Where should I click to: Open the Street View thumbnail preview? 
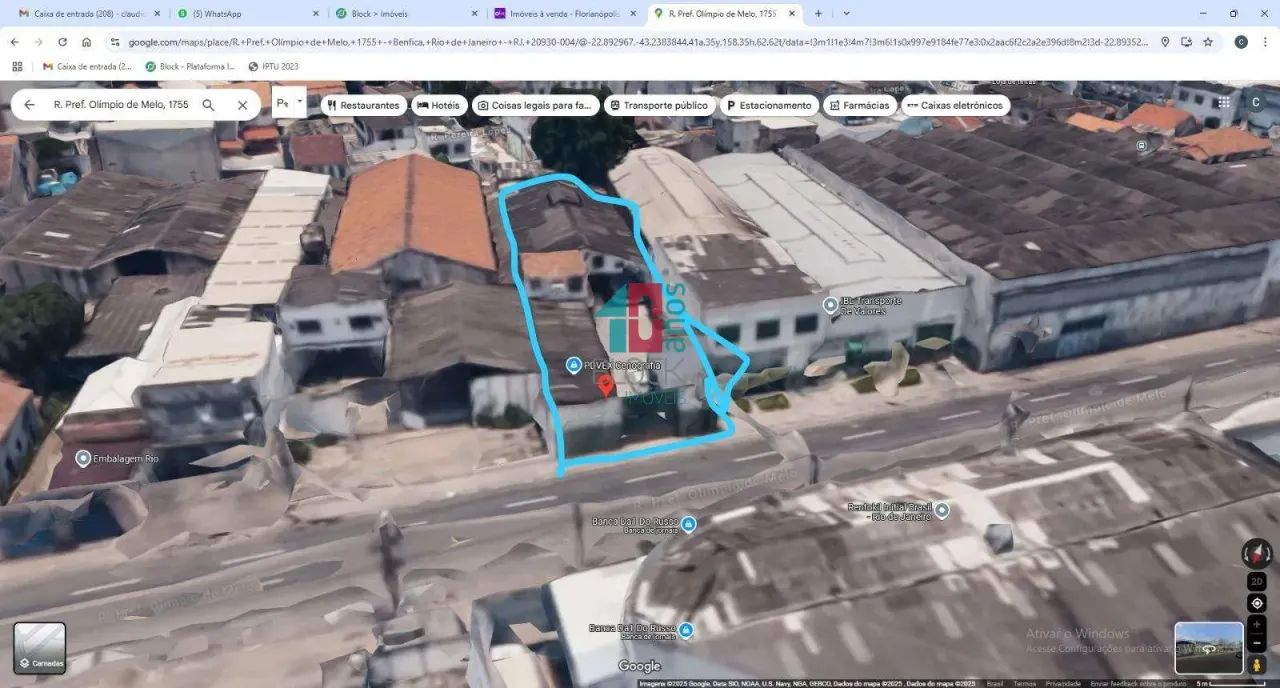(1210, 648)
